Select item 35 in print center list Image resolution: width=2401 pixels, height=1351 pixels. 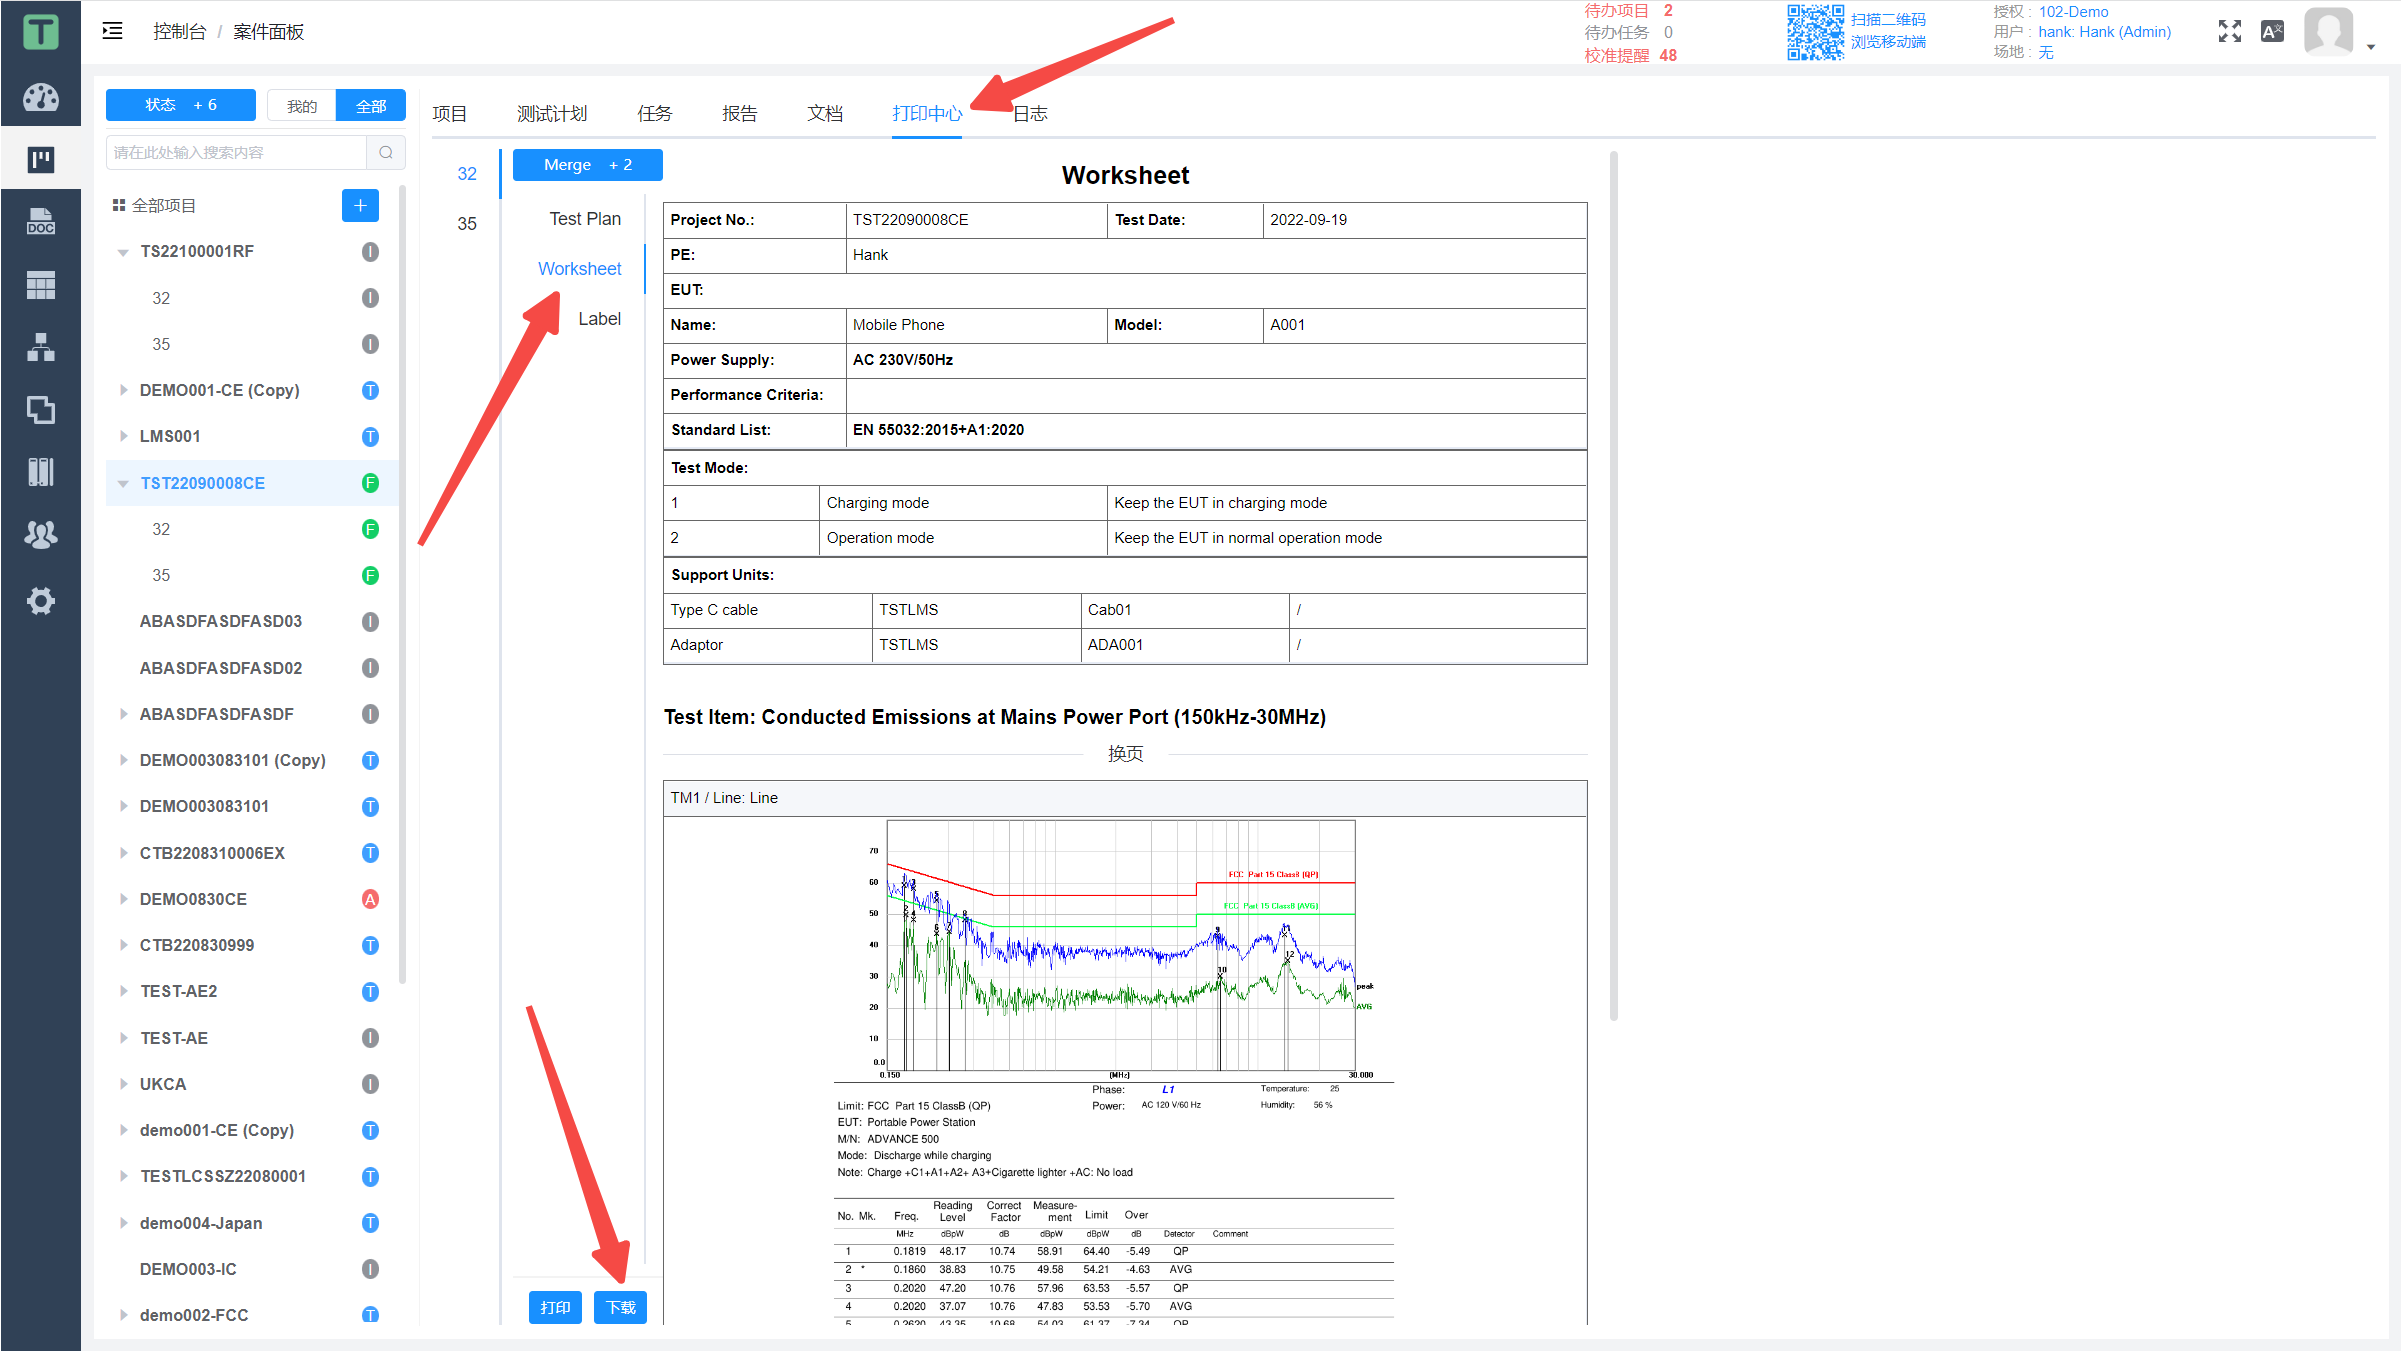click(x=467, y=224)
